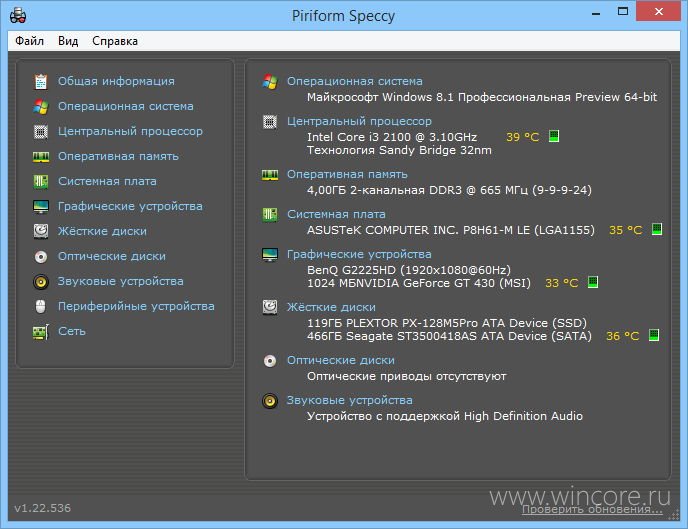Viewport: 688px width, 529px height.
Task: Click the Центральный процессор sidebar chip icon
Action: 41,131
